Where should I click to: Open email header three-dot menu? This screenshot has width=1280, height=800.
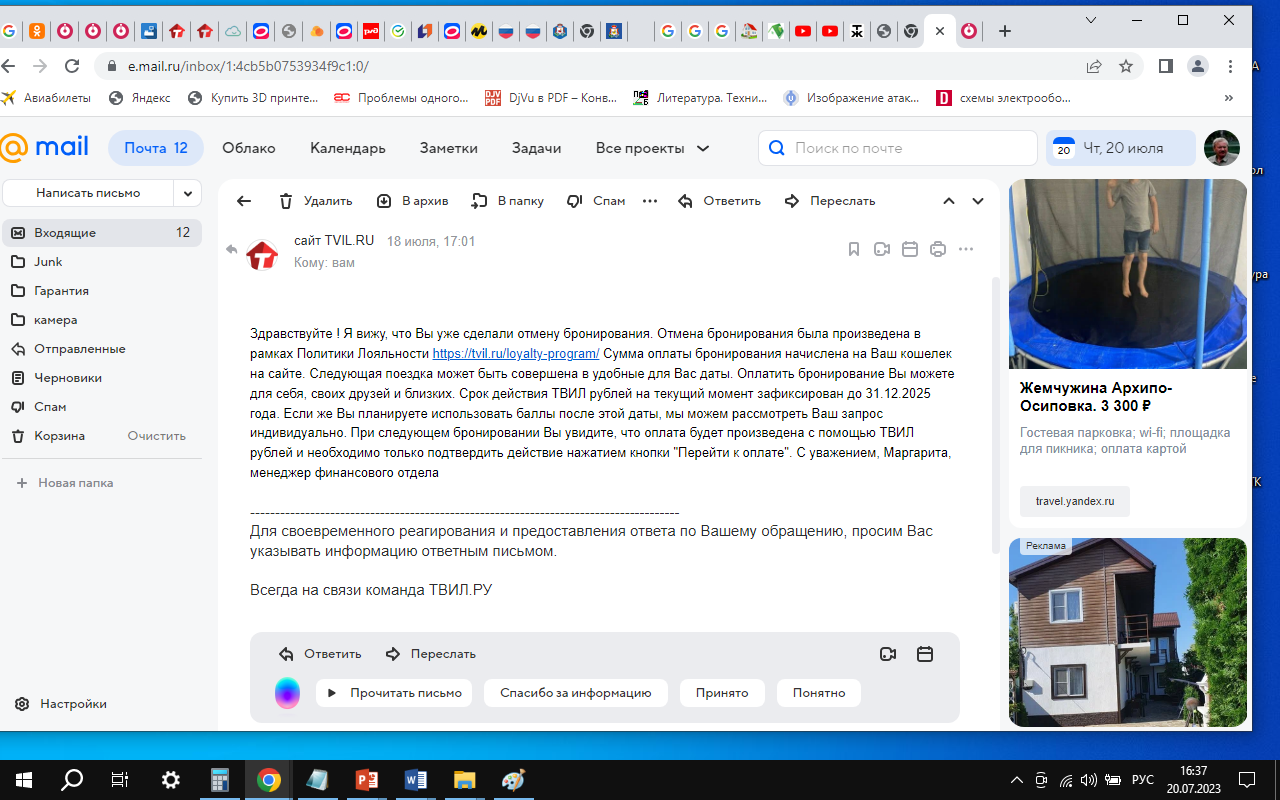(x=966, y=249)
